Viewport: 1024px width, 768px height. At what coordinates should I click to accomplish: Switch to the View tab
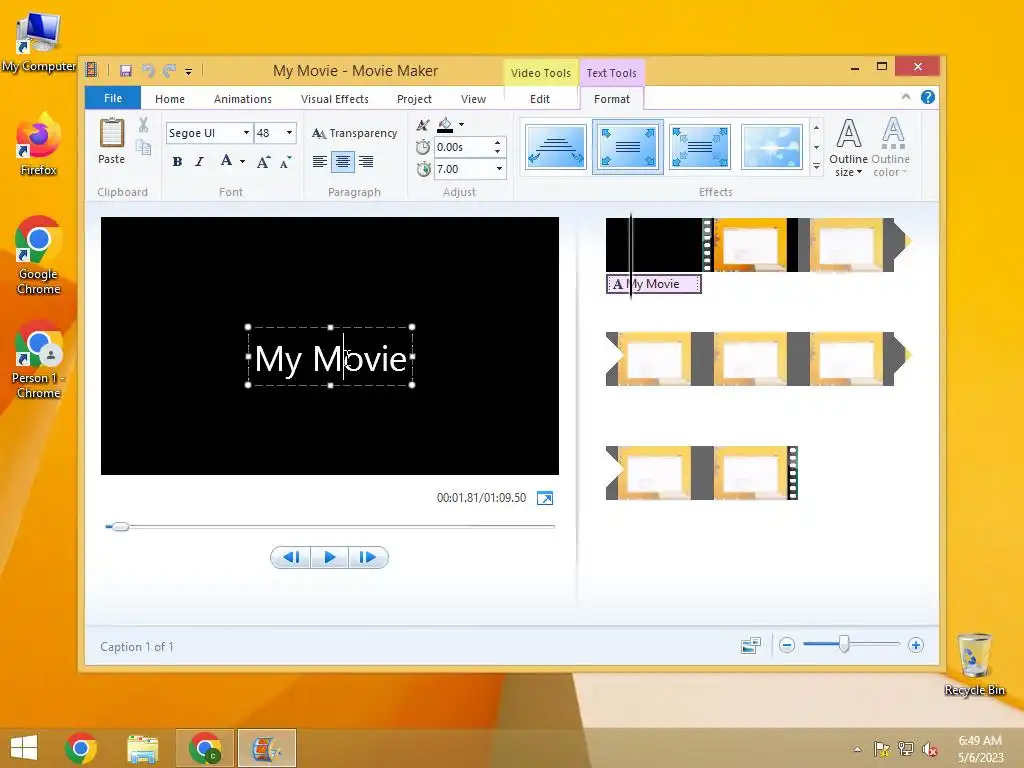pos(473,99)
